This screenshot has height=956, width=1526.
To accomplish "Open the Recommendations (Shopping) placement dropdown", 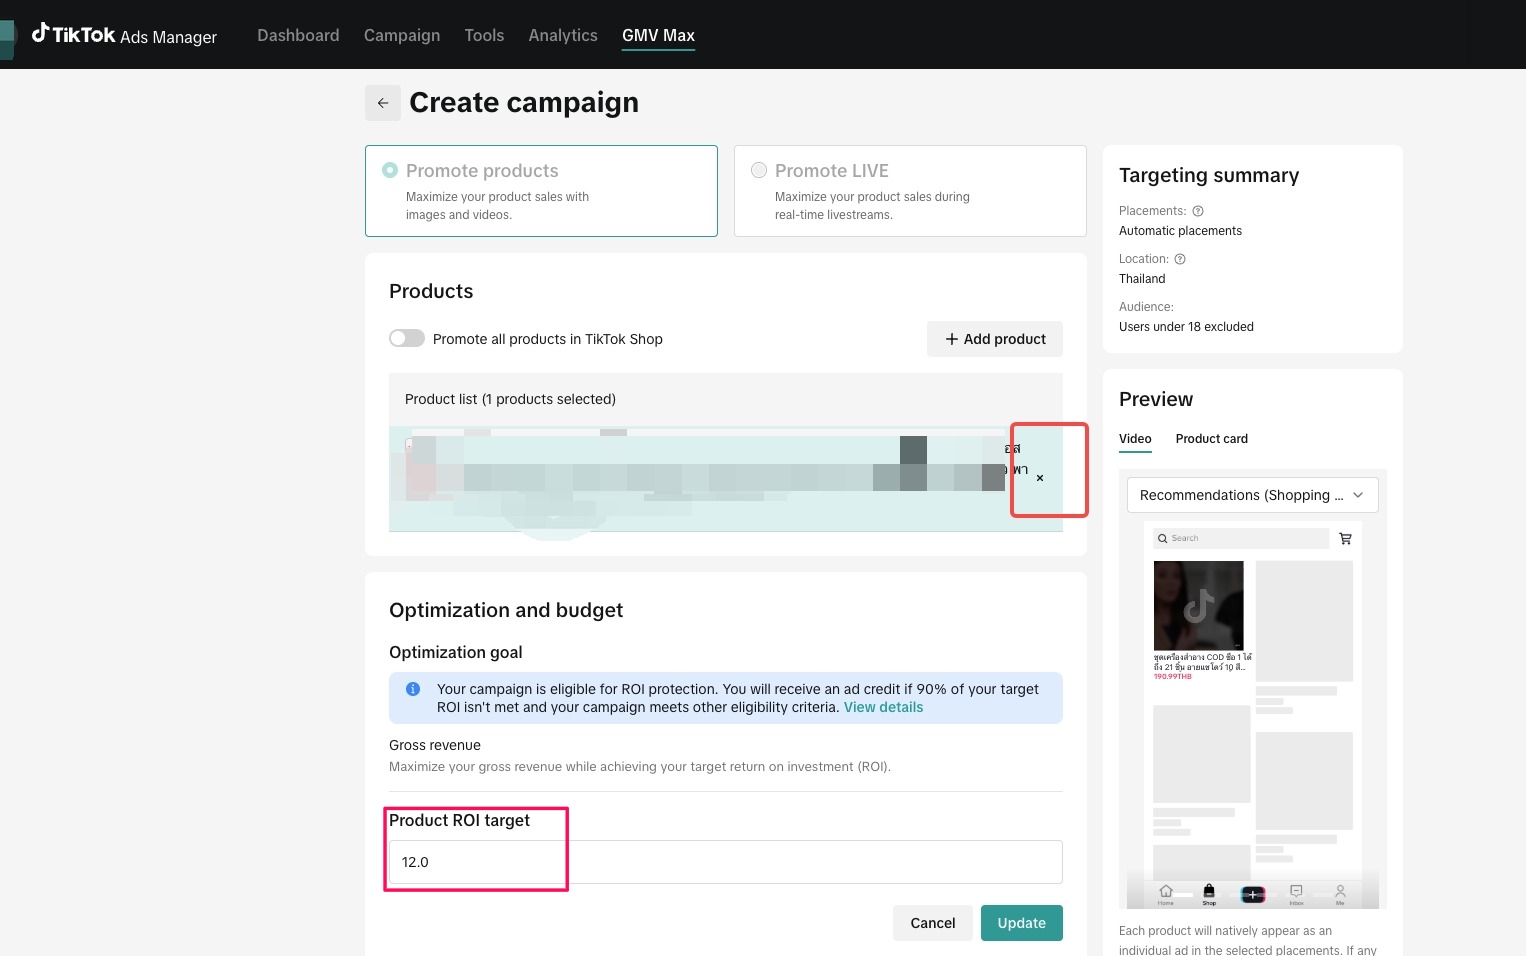I will point(1252,495).
